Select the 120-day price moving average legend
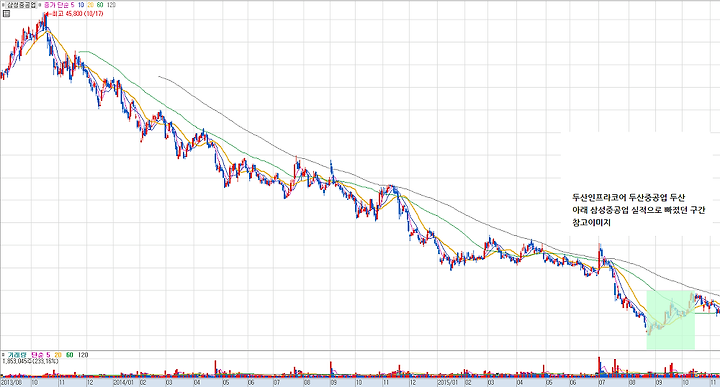This screenshot has width=720, height=387. (x=111, y=5)
